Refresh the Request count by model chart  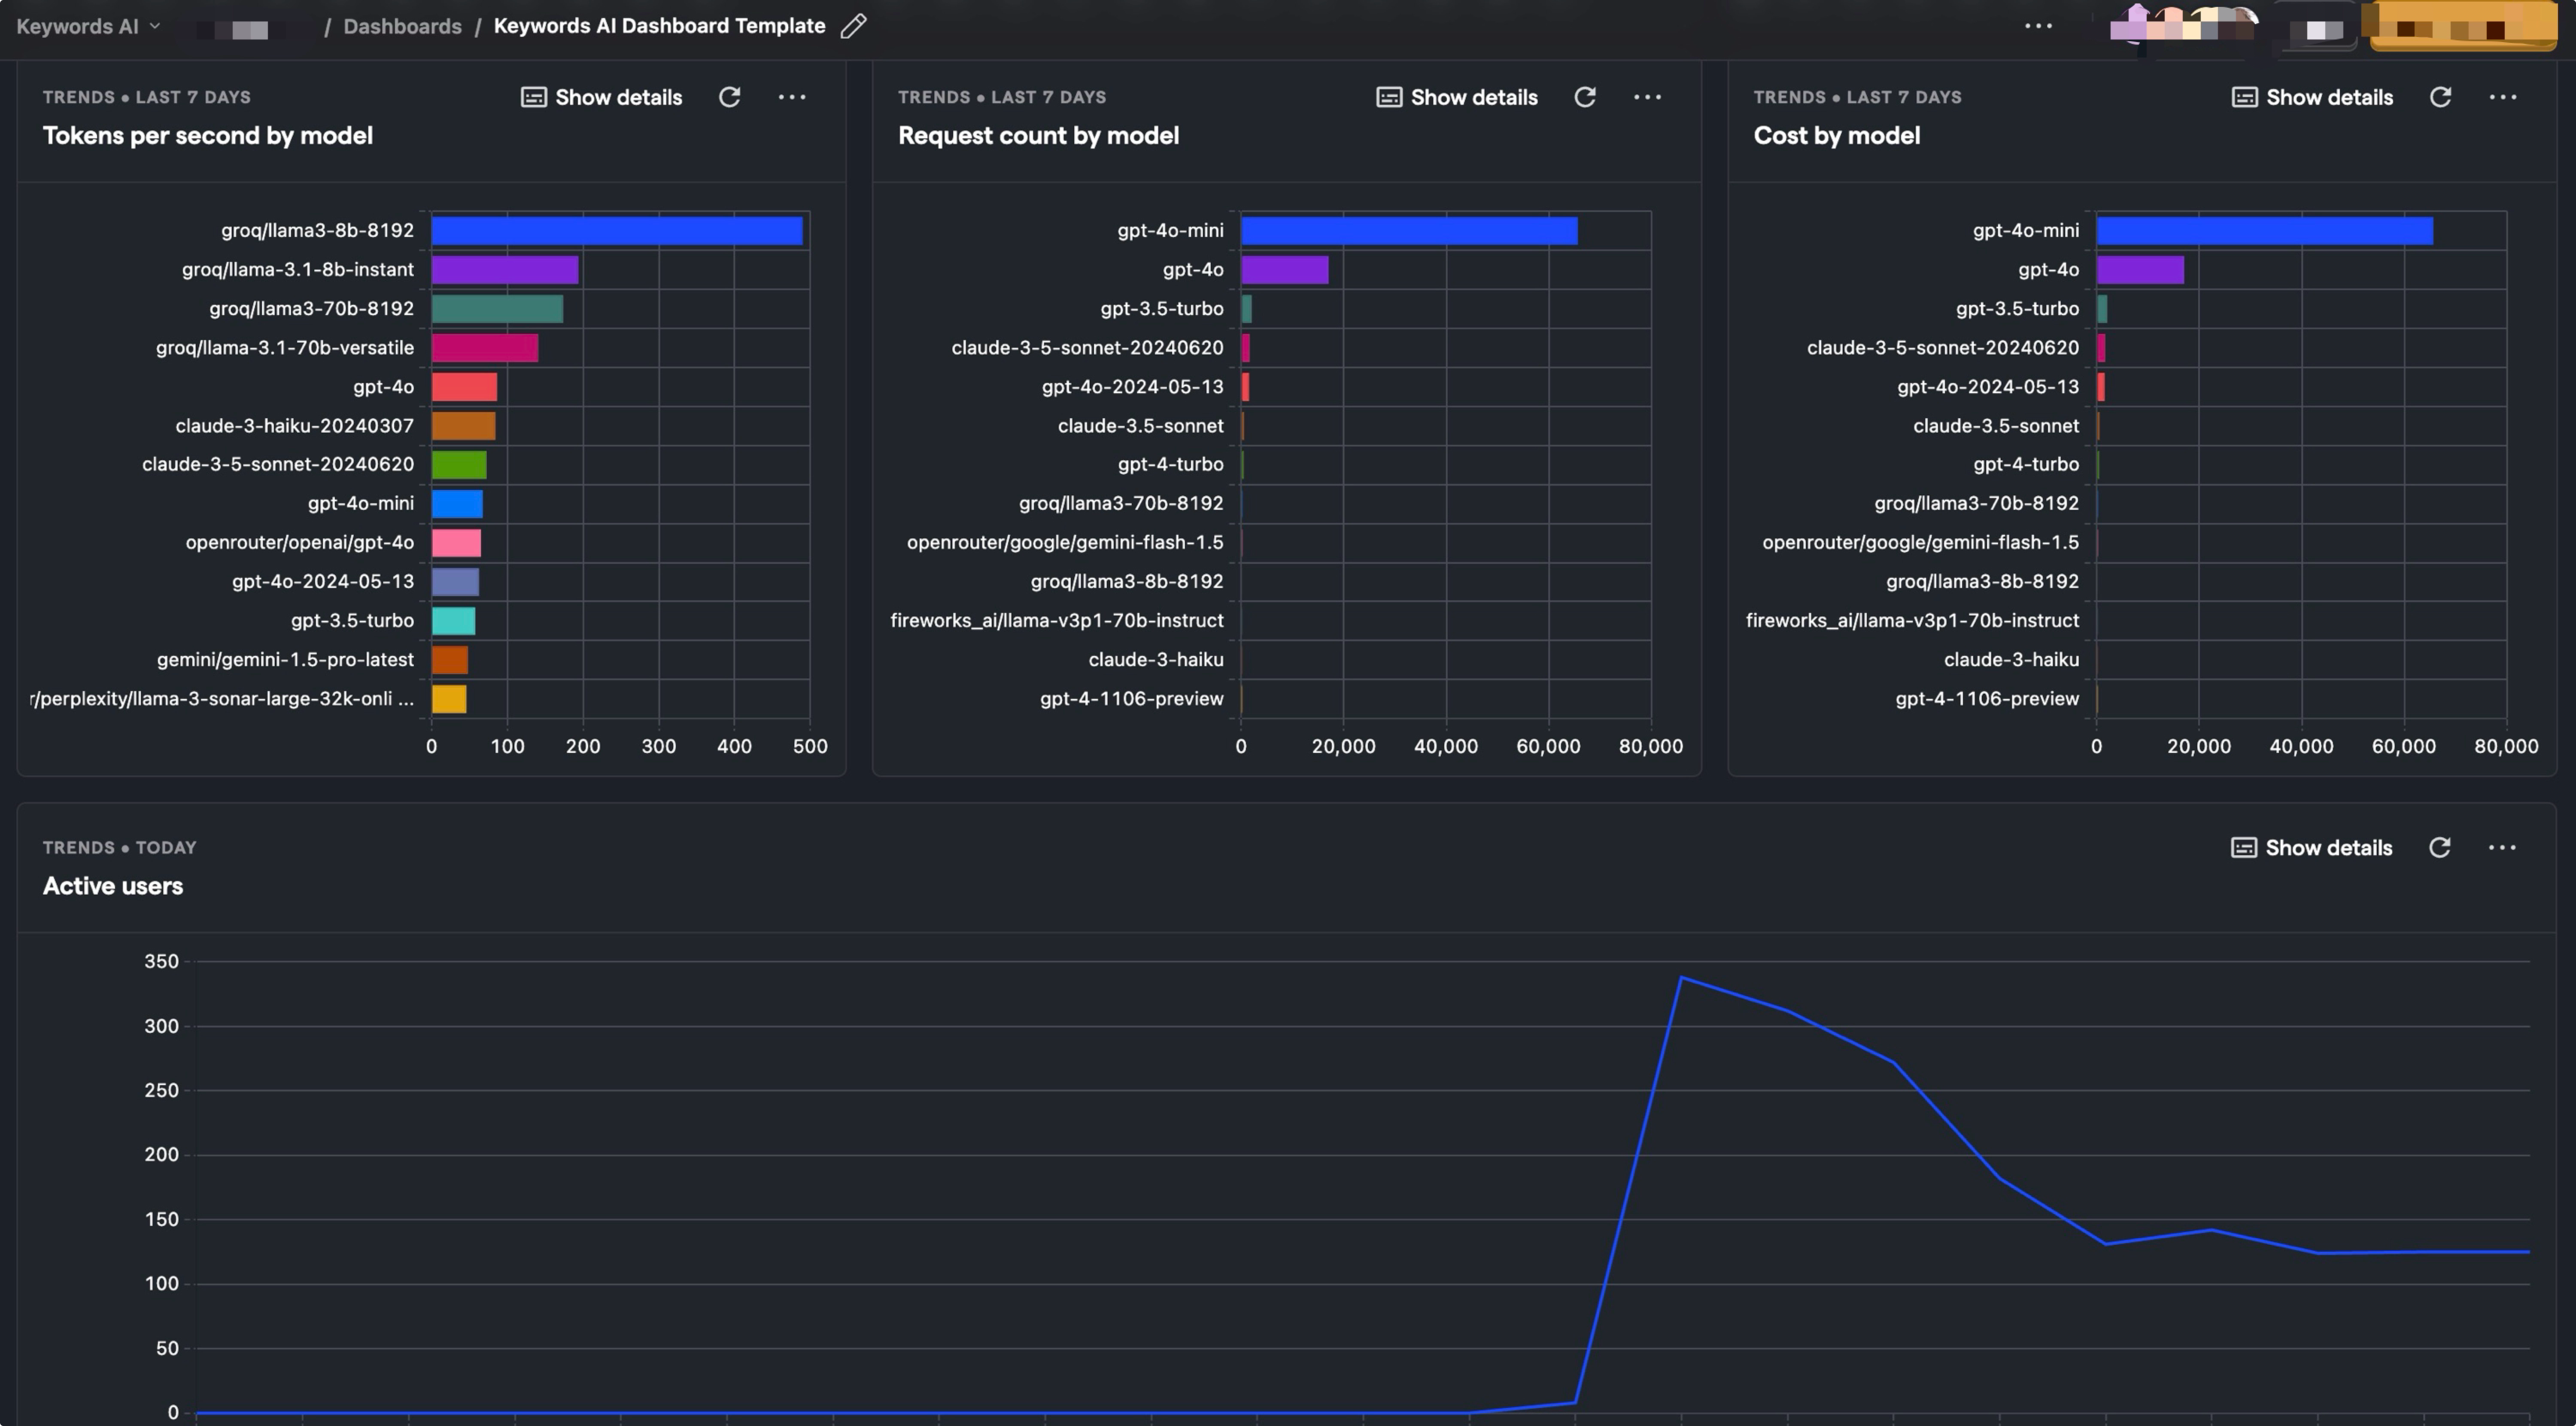[1584, 97]
